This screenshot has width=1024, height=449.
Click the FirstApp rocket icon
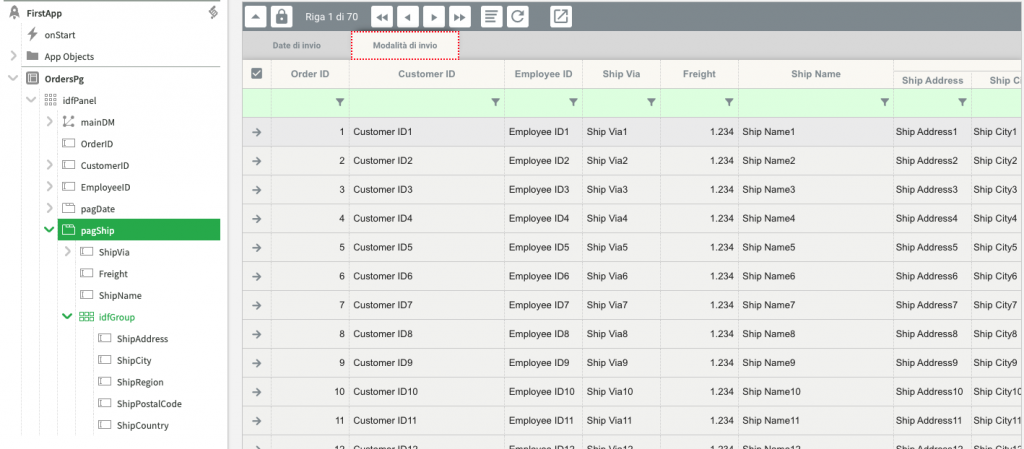(13, 13)
